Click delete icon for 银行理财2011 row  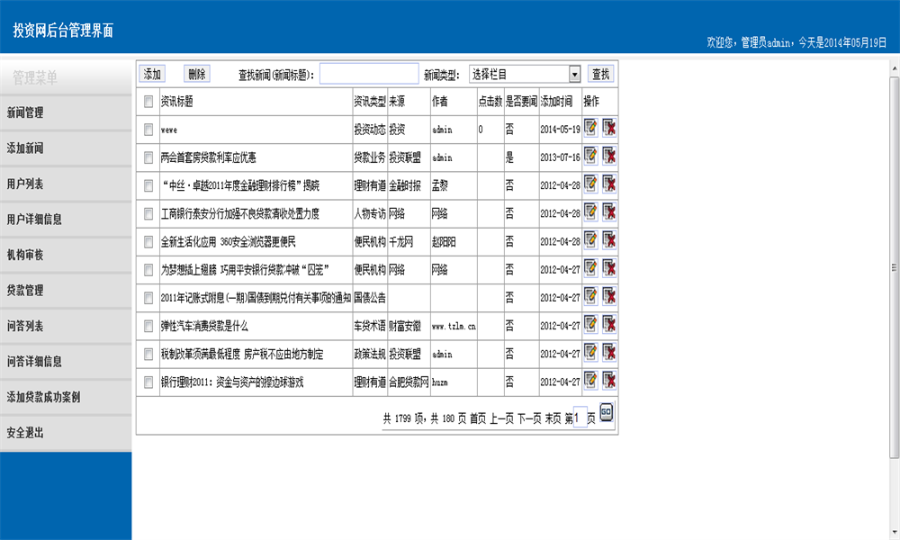coord(609,380)
